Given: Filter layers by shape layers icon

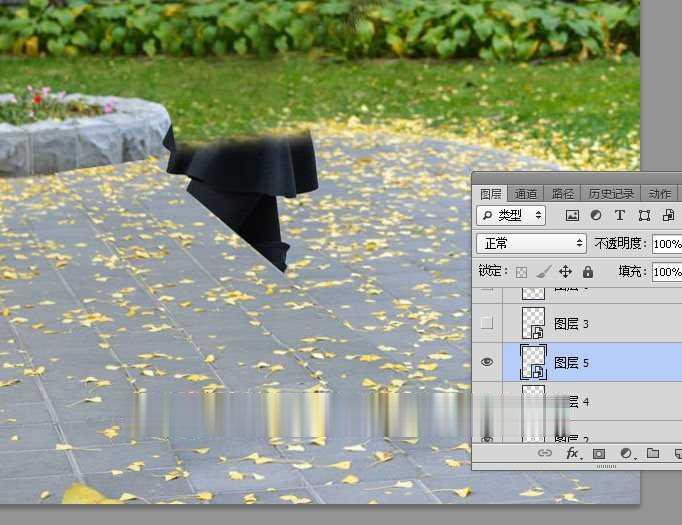Looking at the screenshot, I should [644, 215].
